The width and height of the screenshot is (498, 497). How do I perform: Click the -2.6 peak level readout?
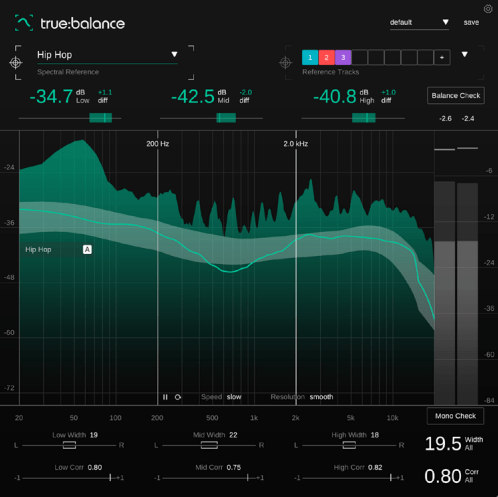click(x=445, y=119)
